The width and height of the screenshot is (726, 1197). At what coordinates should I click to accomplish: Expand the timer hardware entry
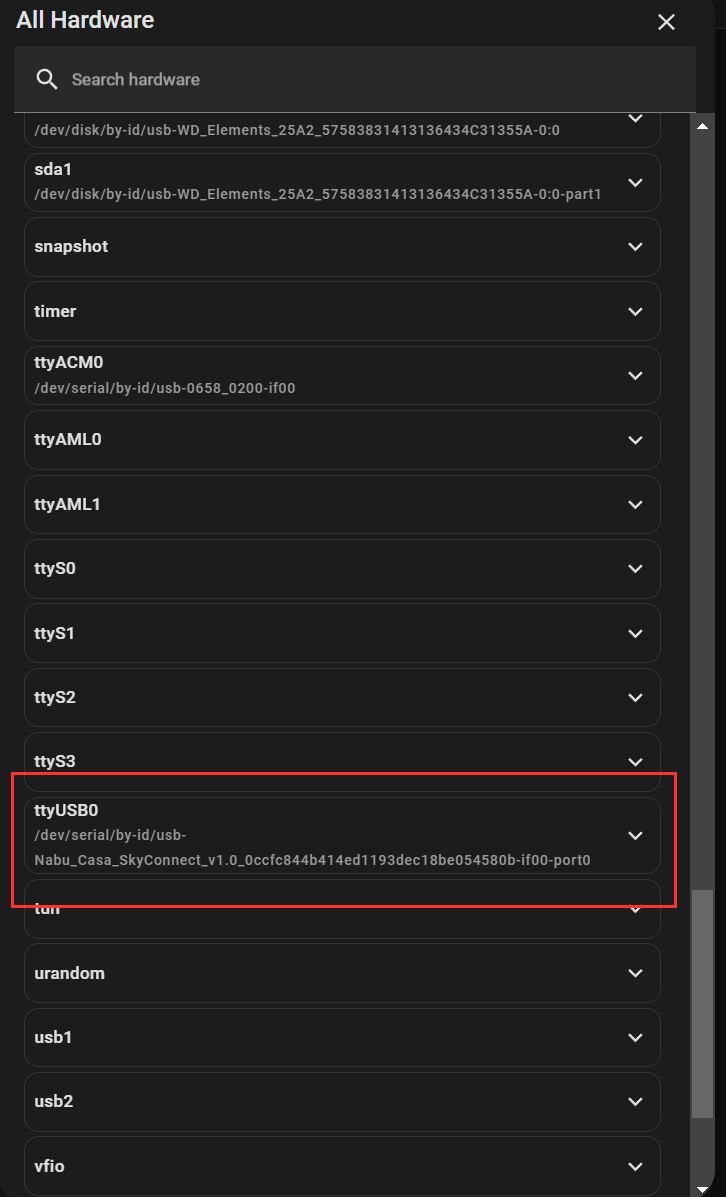pyautogui.click(x=635, y=311)
